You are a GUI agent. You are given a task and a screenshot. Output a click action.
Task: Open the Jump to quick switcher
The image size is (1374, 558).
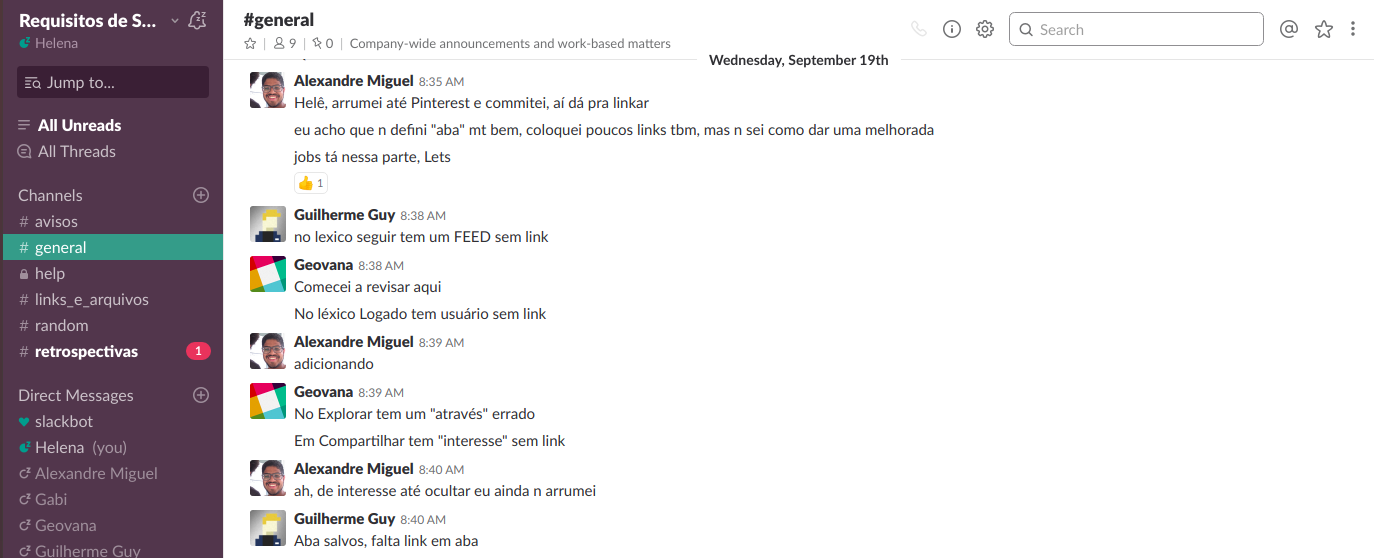click(113, 82)
